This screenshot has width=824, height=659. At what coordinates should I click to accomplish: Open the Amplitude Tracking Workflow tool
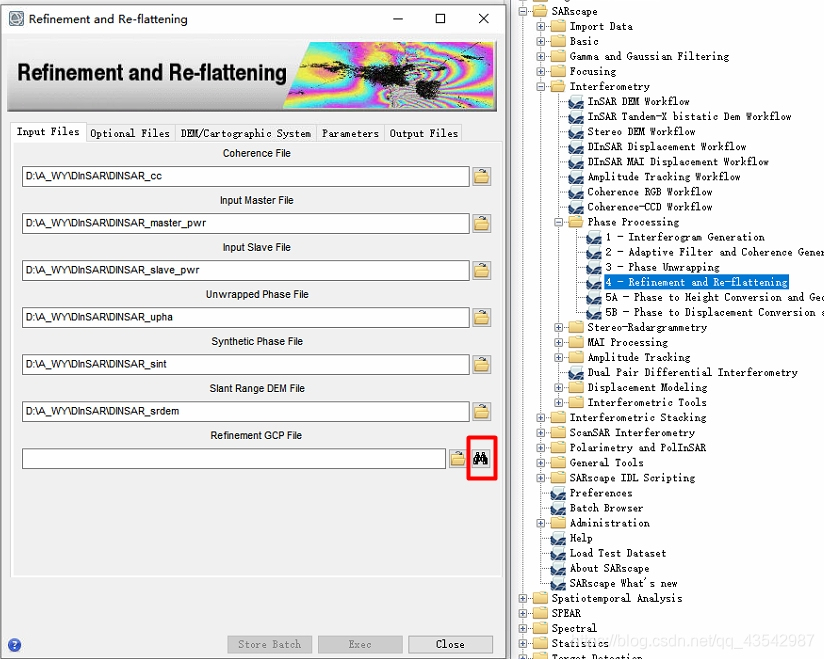click(664, 177)
